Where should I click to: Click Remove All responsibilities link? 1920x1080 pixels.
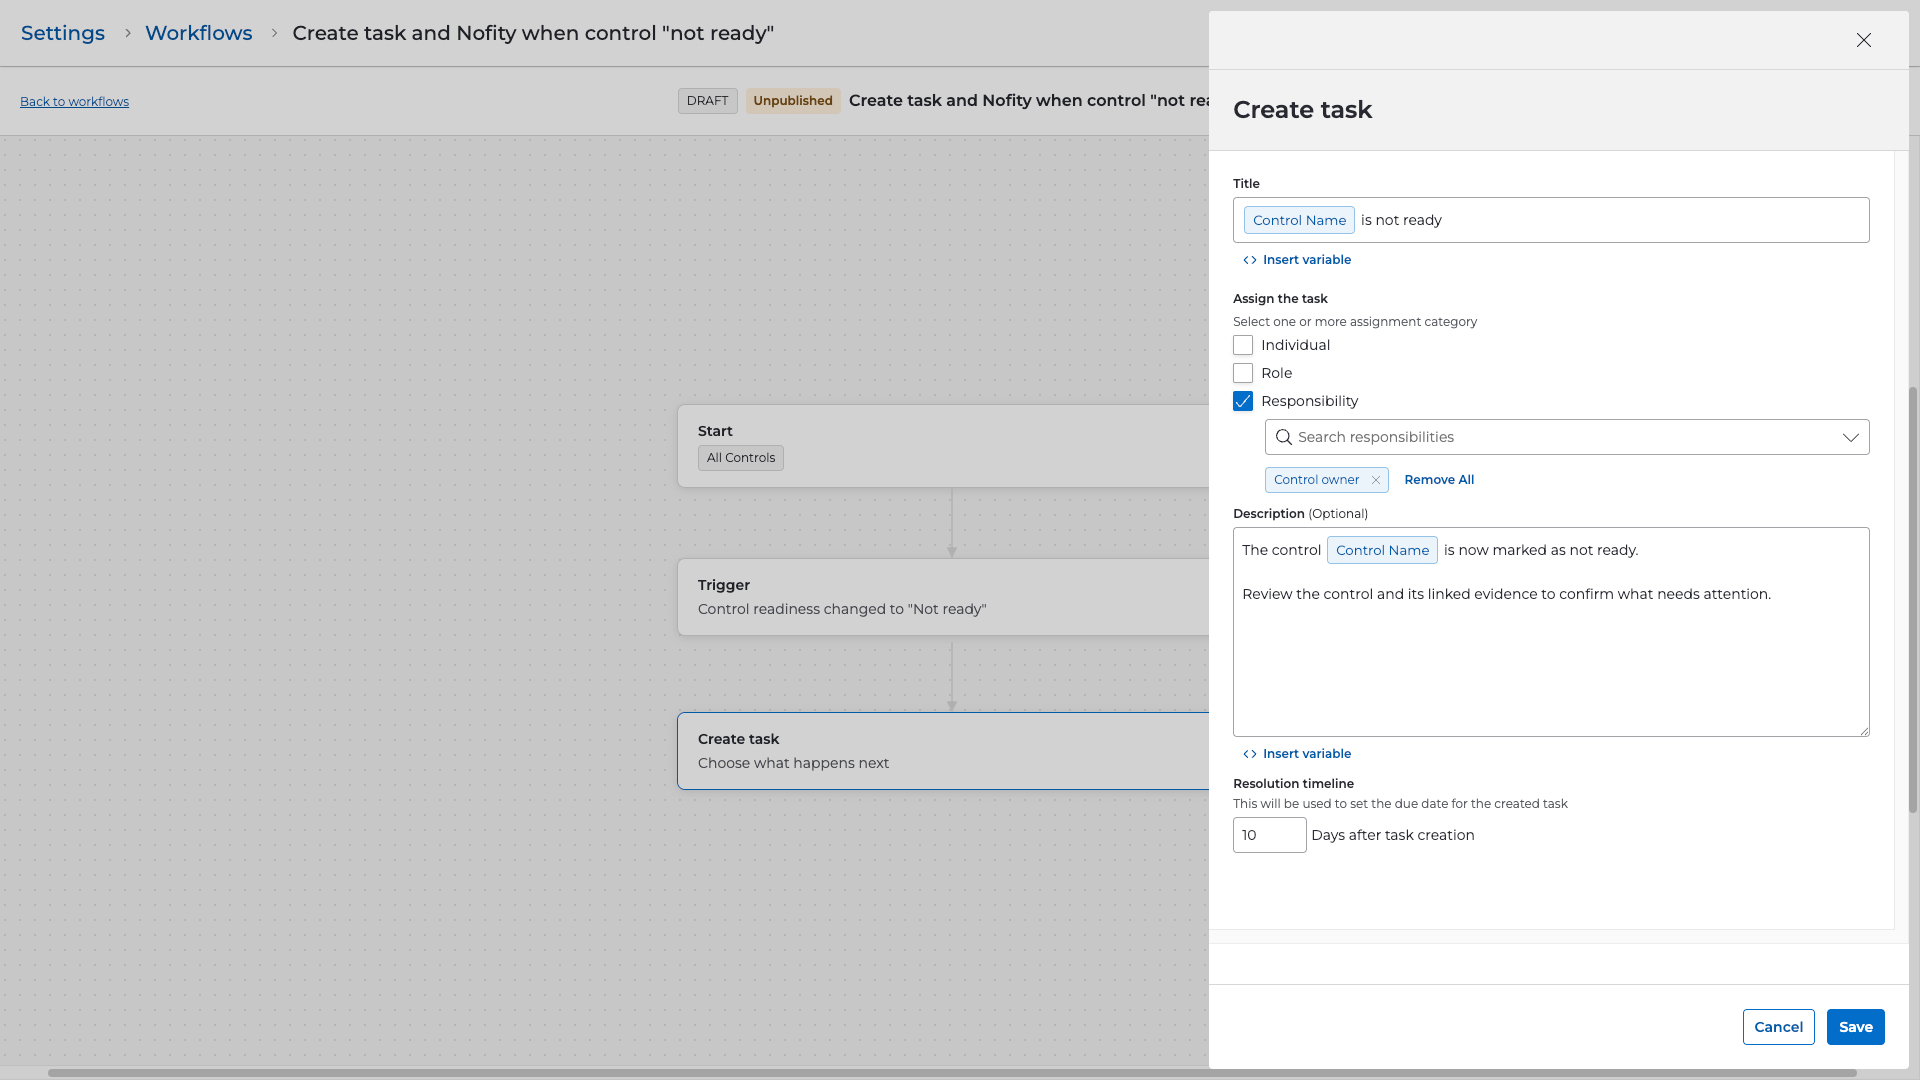[x=1438, y=480]
